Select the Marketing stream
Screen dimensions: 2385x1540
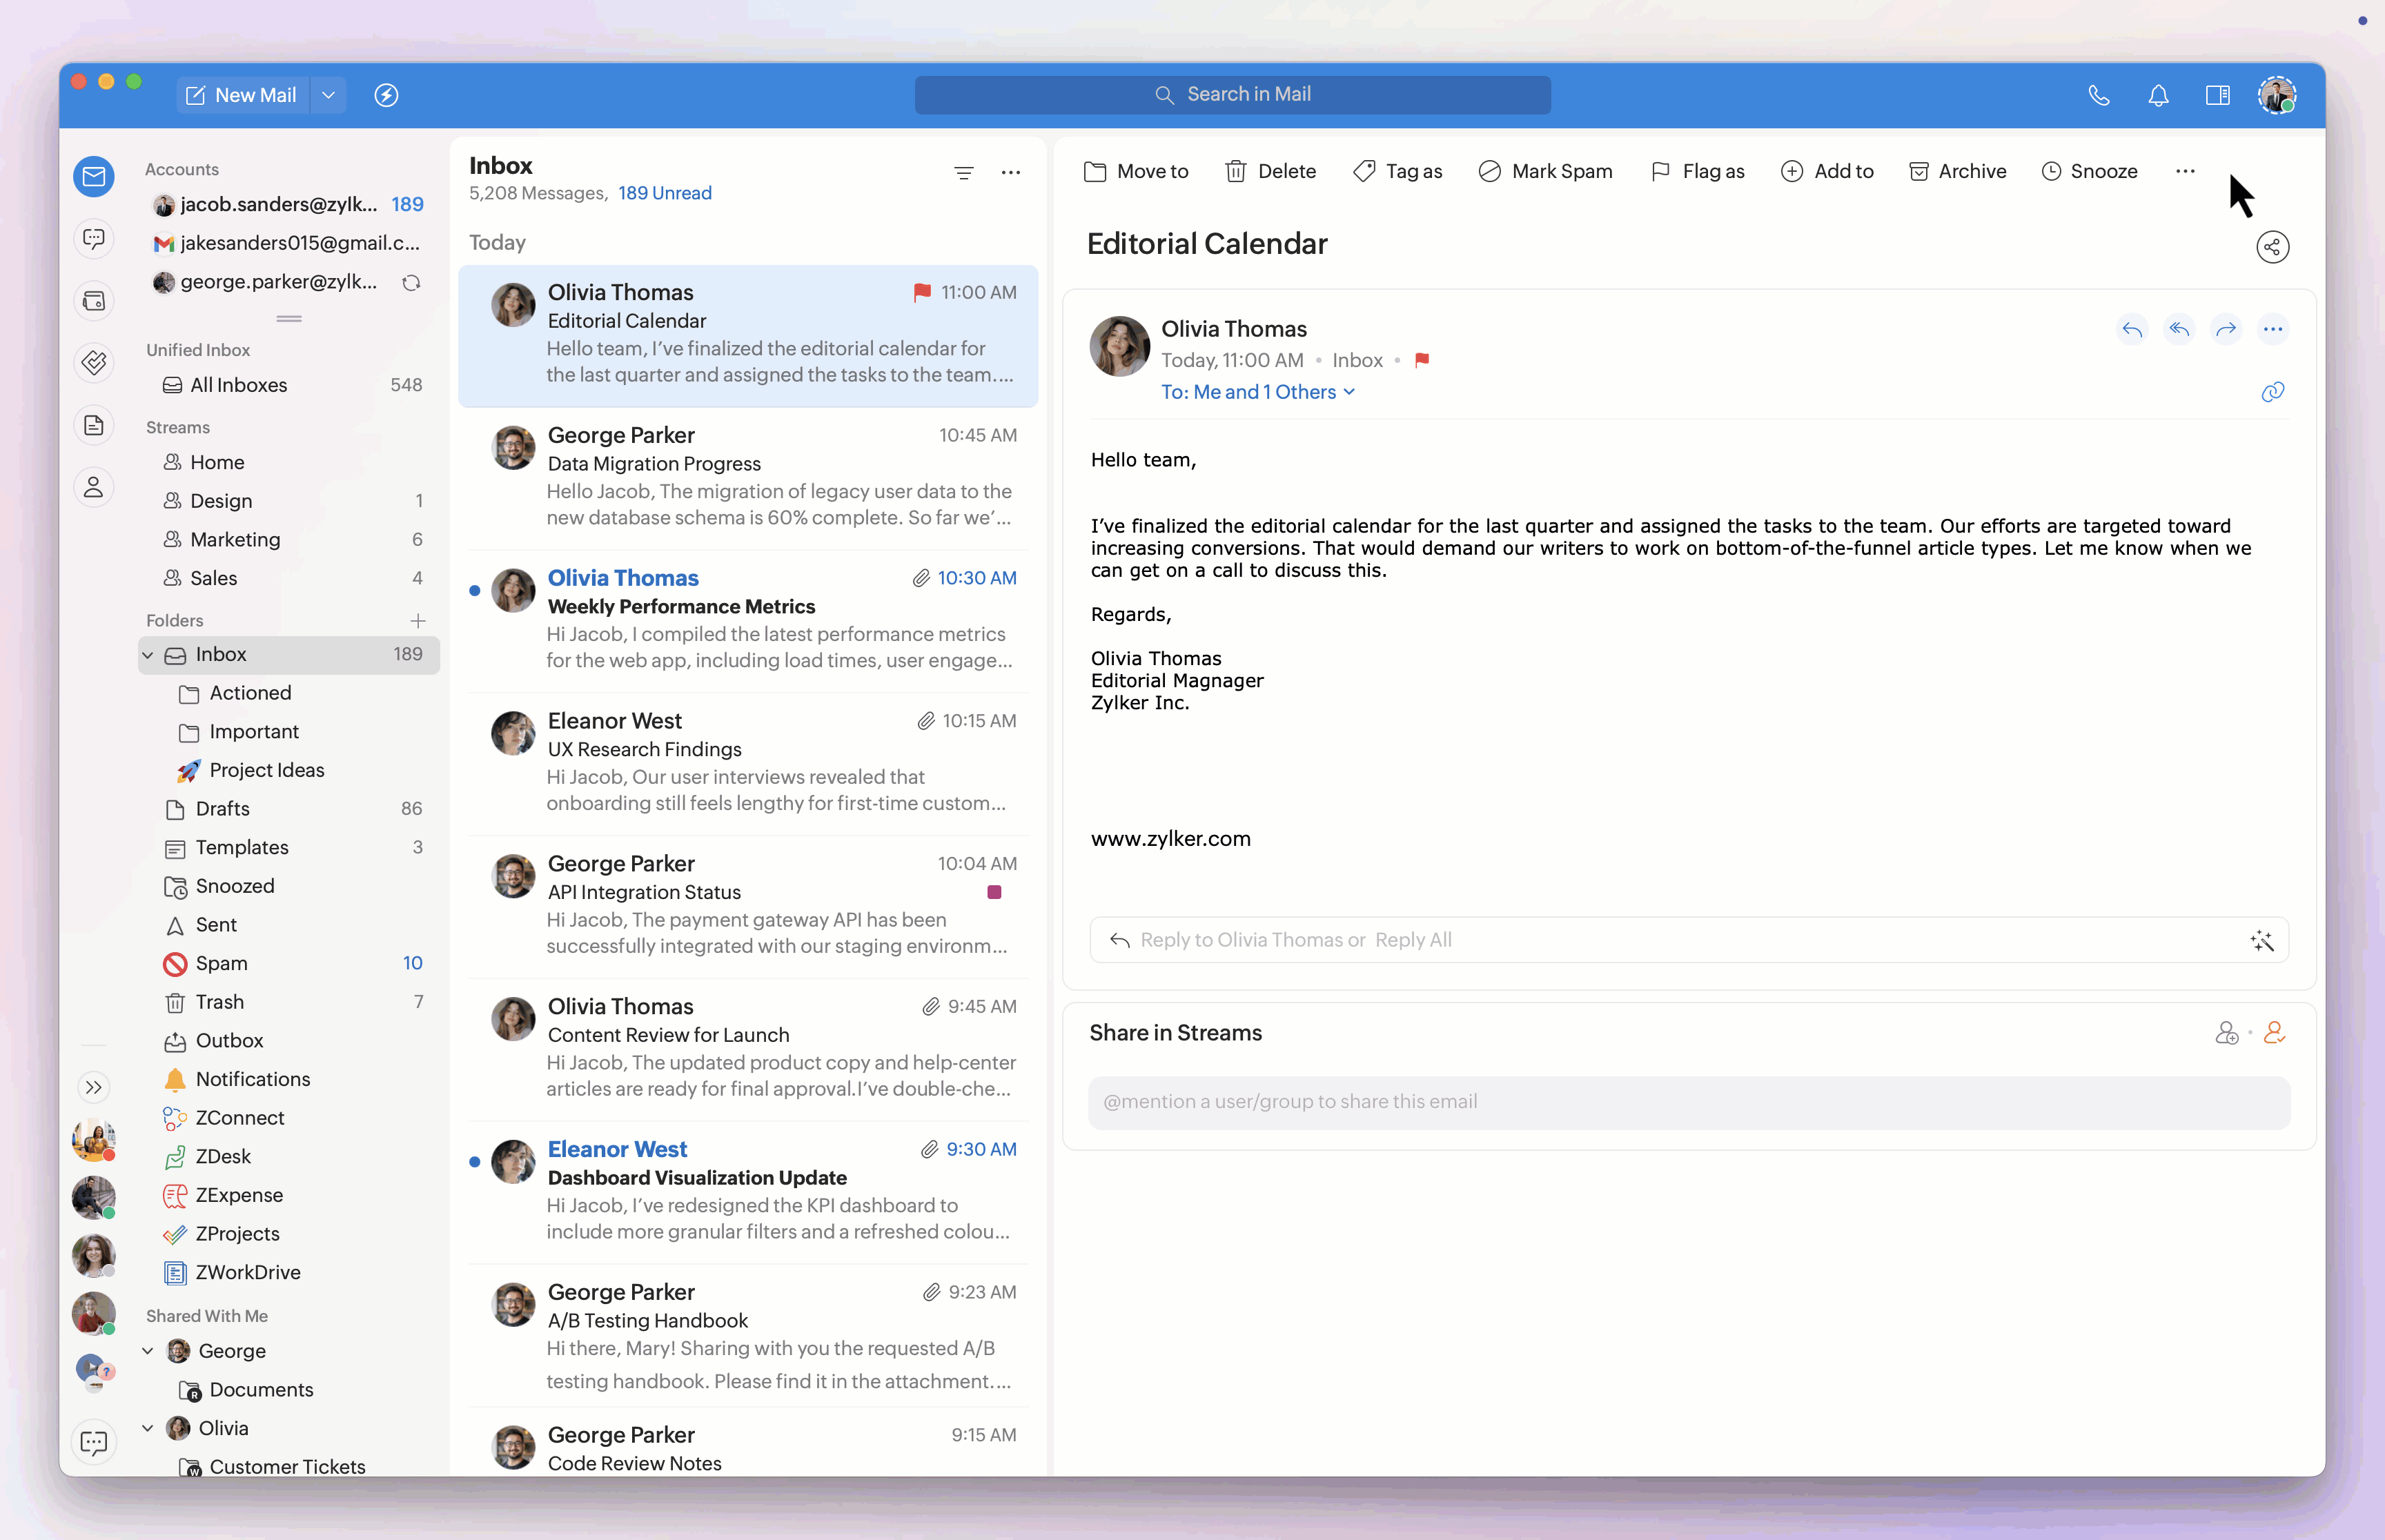235,540
